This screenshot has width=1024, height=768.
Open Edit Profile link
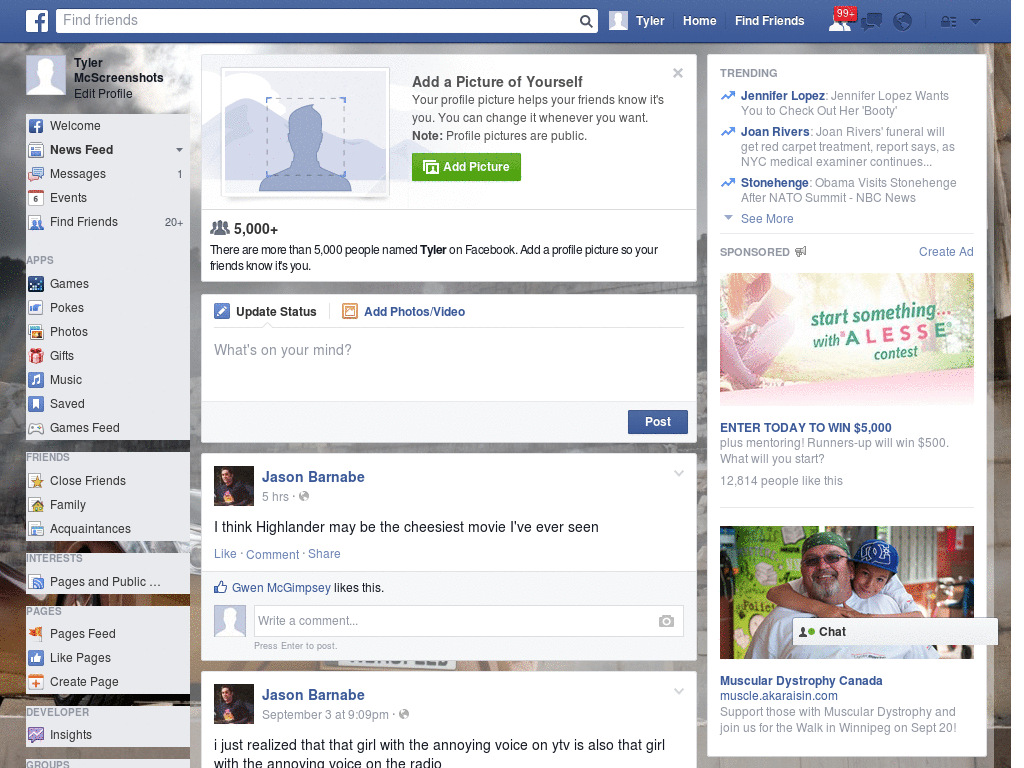[103, 94]
